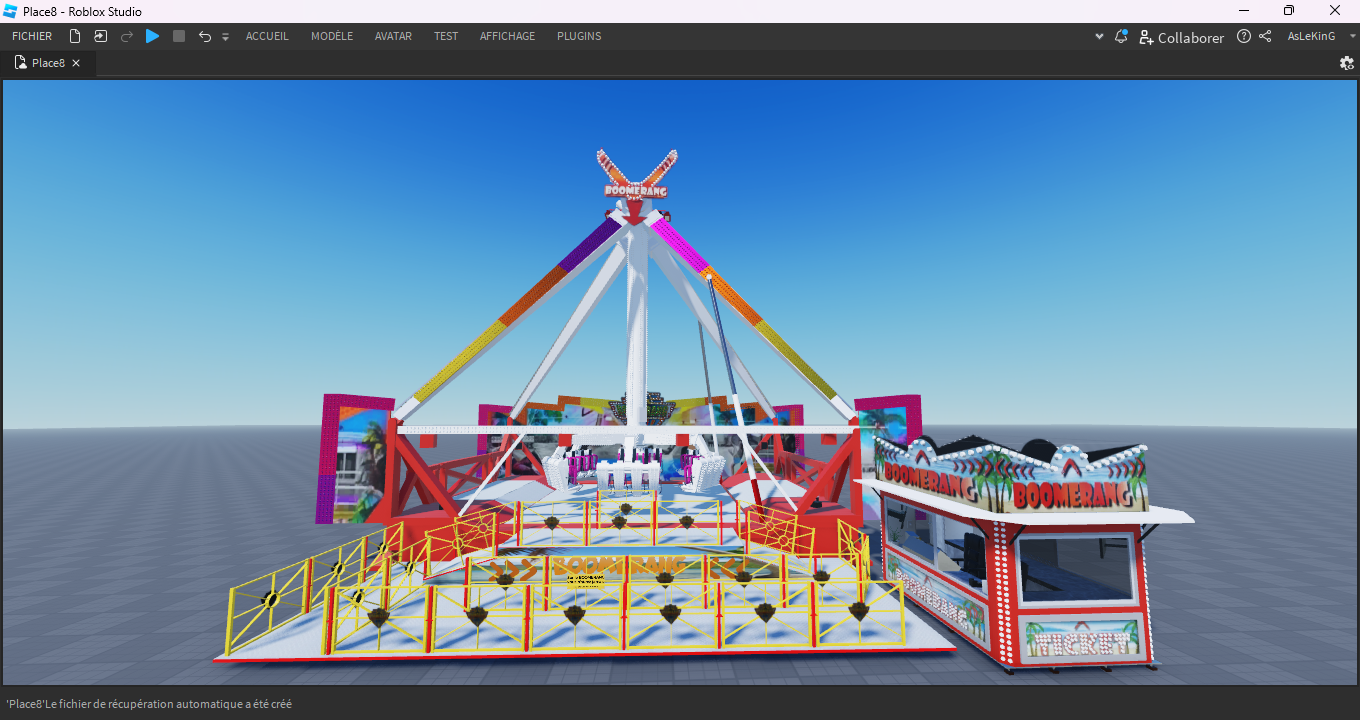Click the grey Stop button
Screen dimensions: 1360x720
click(x=179, y=36)
